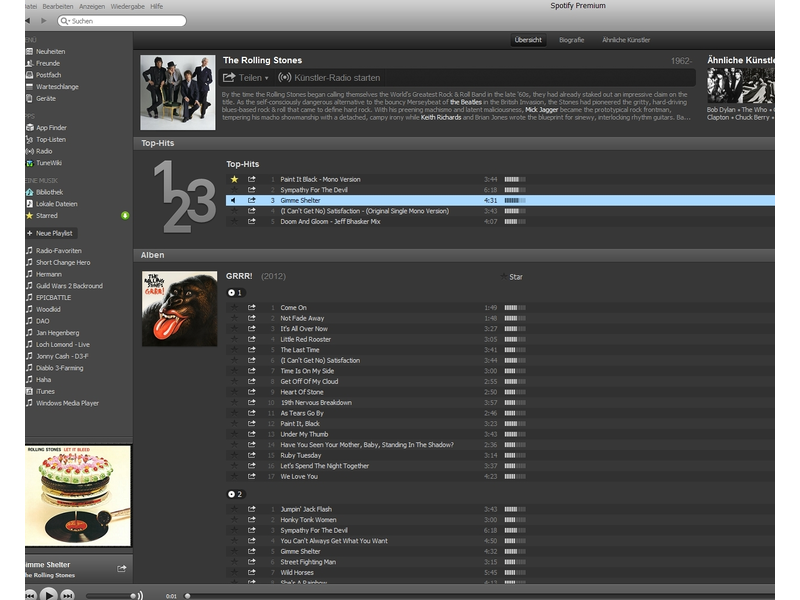Switch to the Ähnliche Künstler tab

626,40
